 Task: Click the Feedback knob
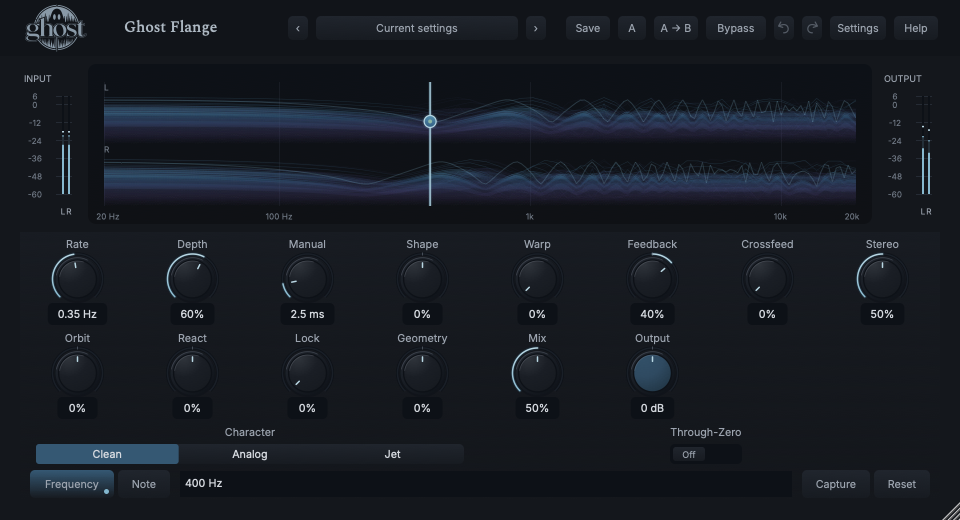pos(652,279)
